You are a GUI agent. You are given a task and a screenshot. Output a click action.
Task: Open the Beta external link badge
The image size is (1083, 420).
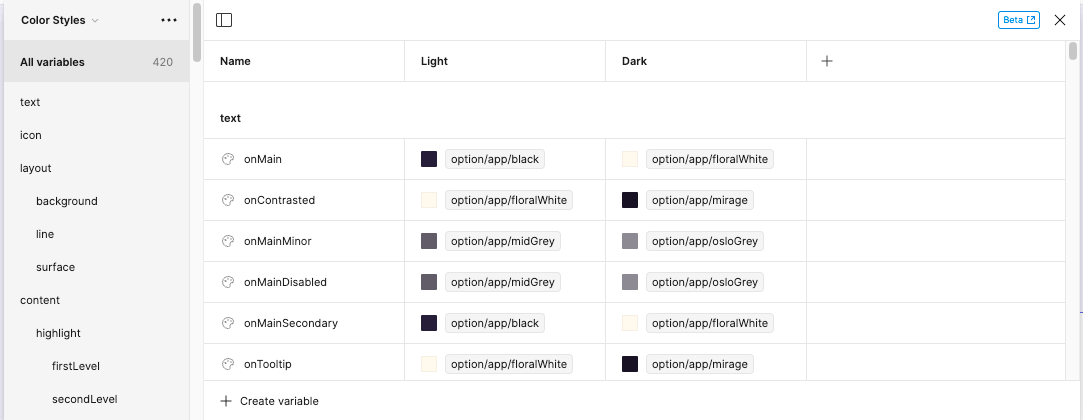point(1019,20)
